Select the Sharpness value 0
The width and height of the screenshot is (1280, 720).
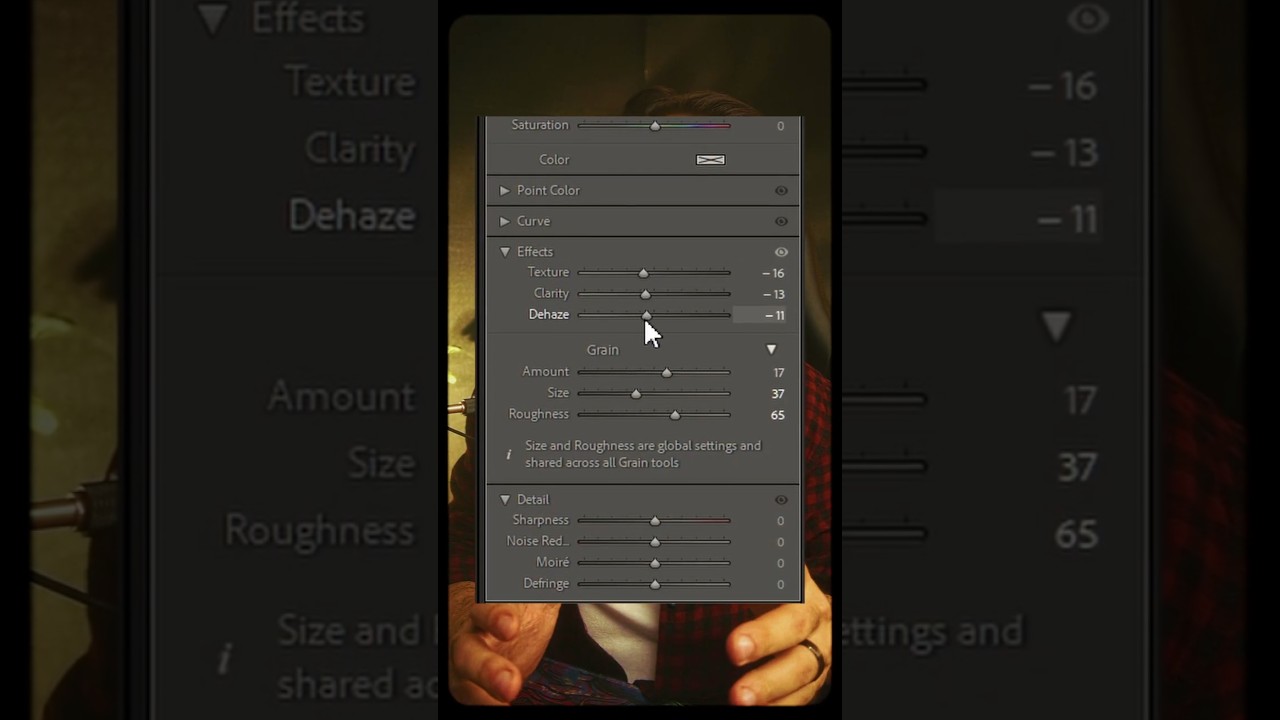780,521
